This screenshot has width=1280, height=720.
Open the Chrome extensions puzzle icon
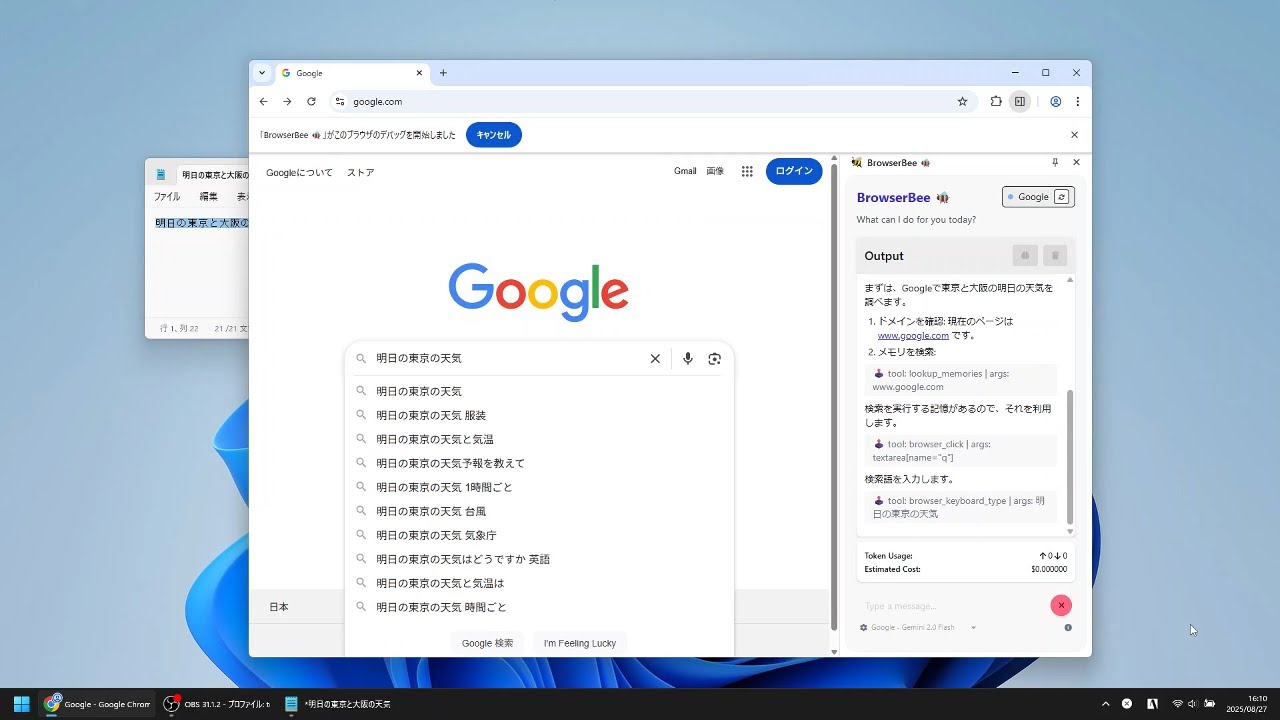(996, 101)
